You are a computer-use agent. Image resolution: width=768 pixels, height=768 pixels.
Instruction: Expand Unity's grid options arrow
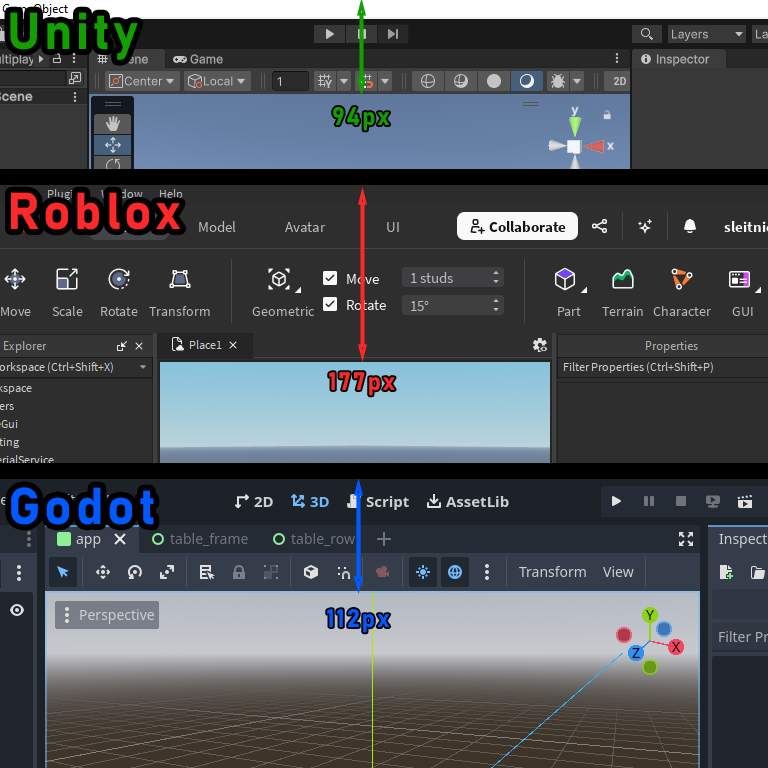[344, 81]
